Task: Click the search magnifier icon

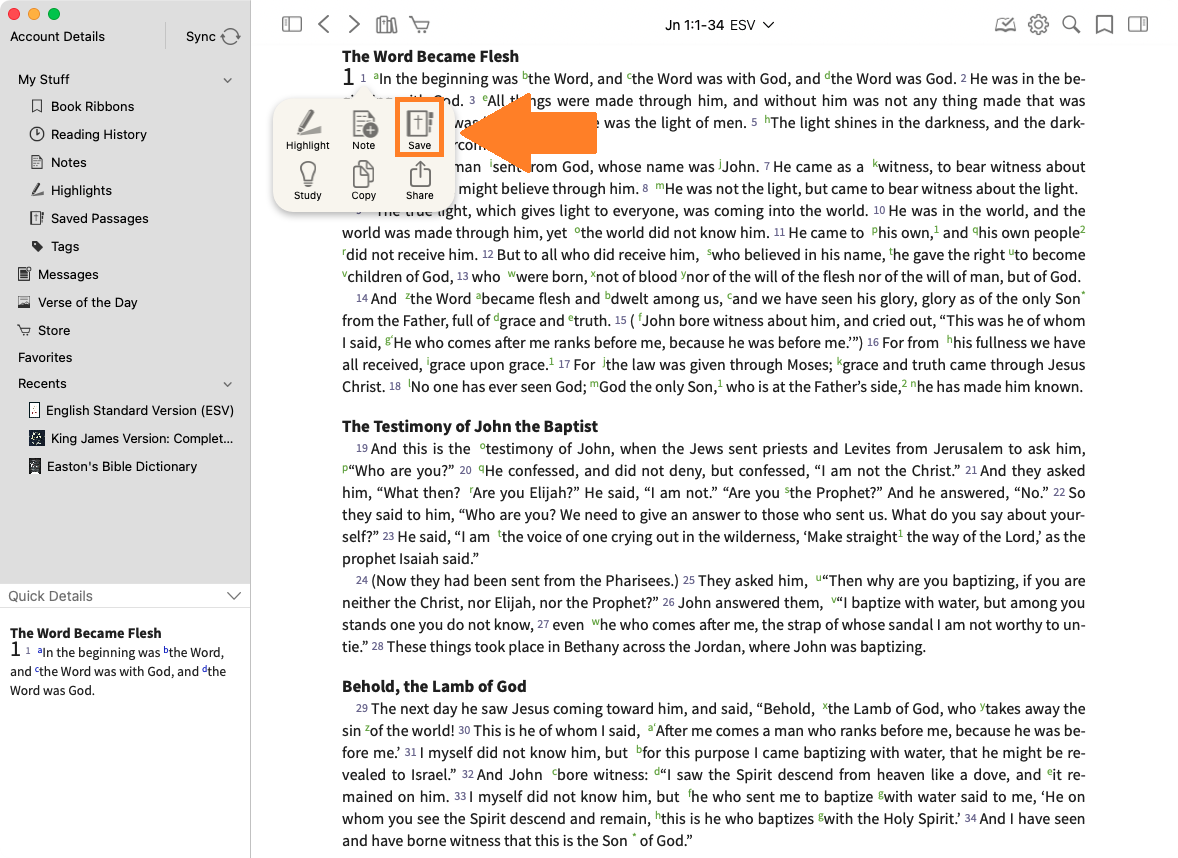Action: click(x=1071, y=25)
